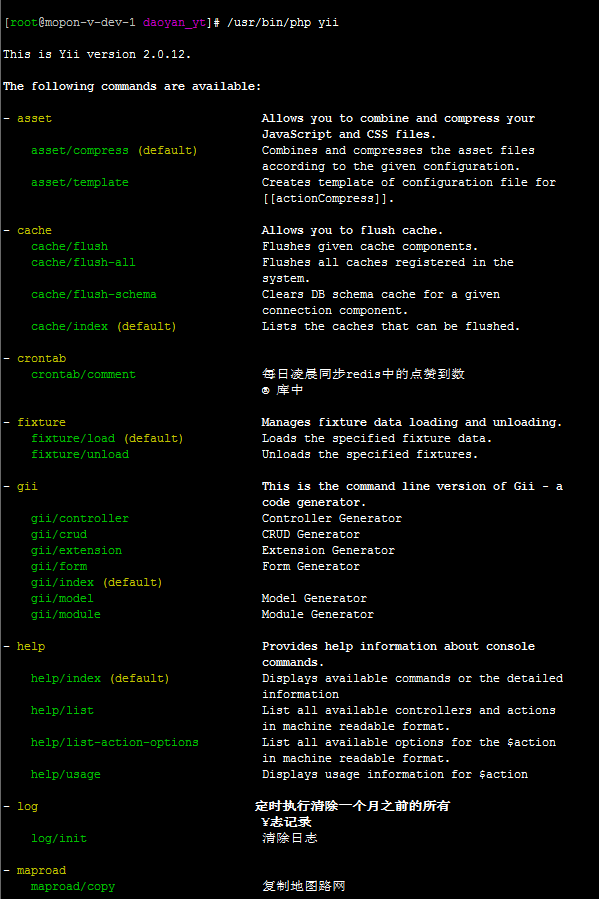Click the 'gii/extension' entry
The width and height of the screenshot is (599, 899).
pos(76,550)
